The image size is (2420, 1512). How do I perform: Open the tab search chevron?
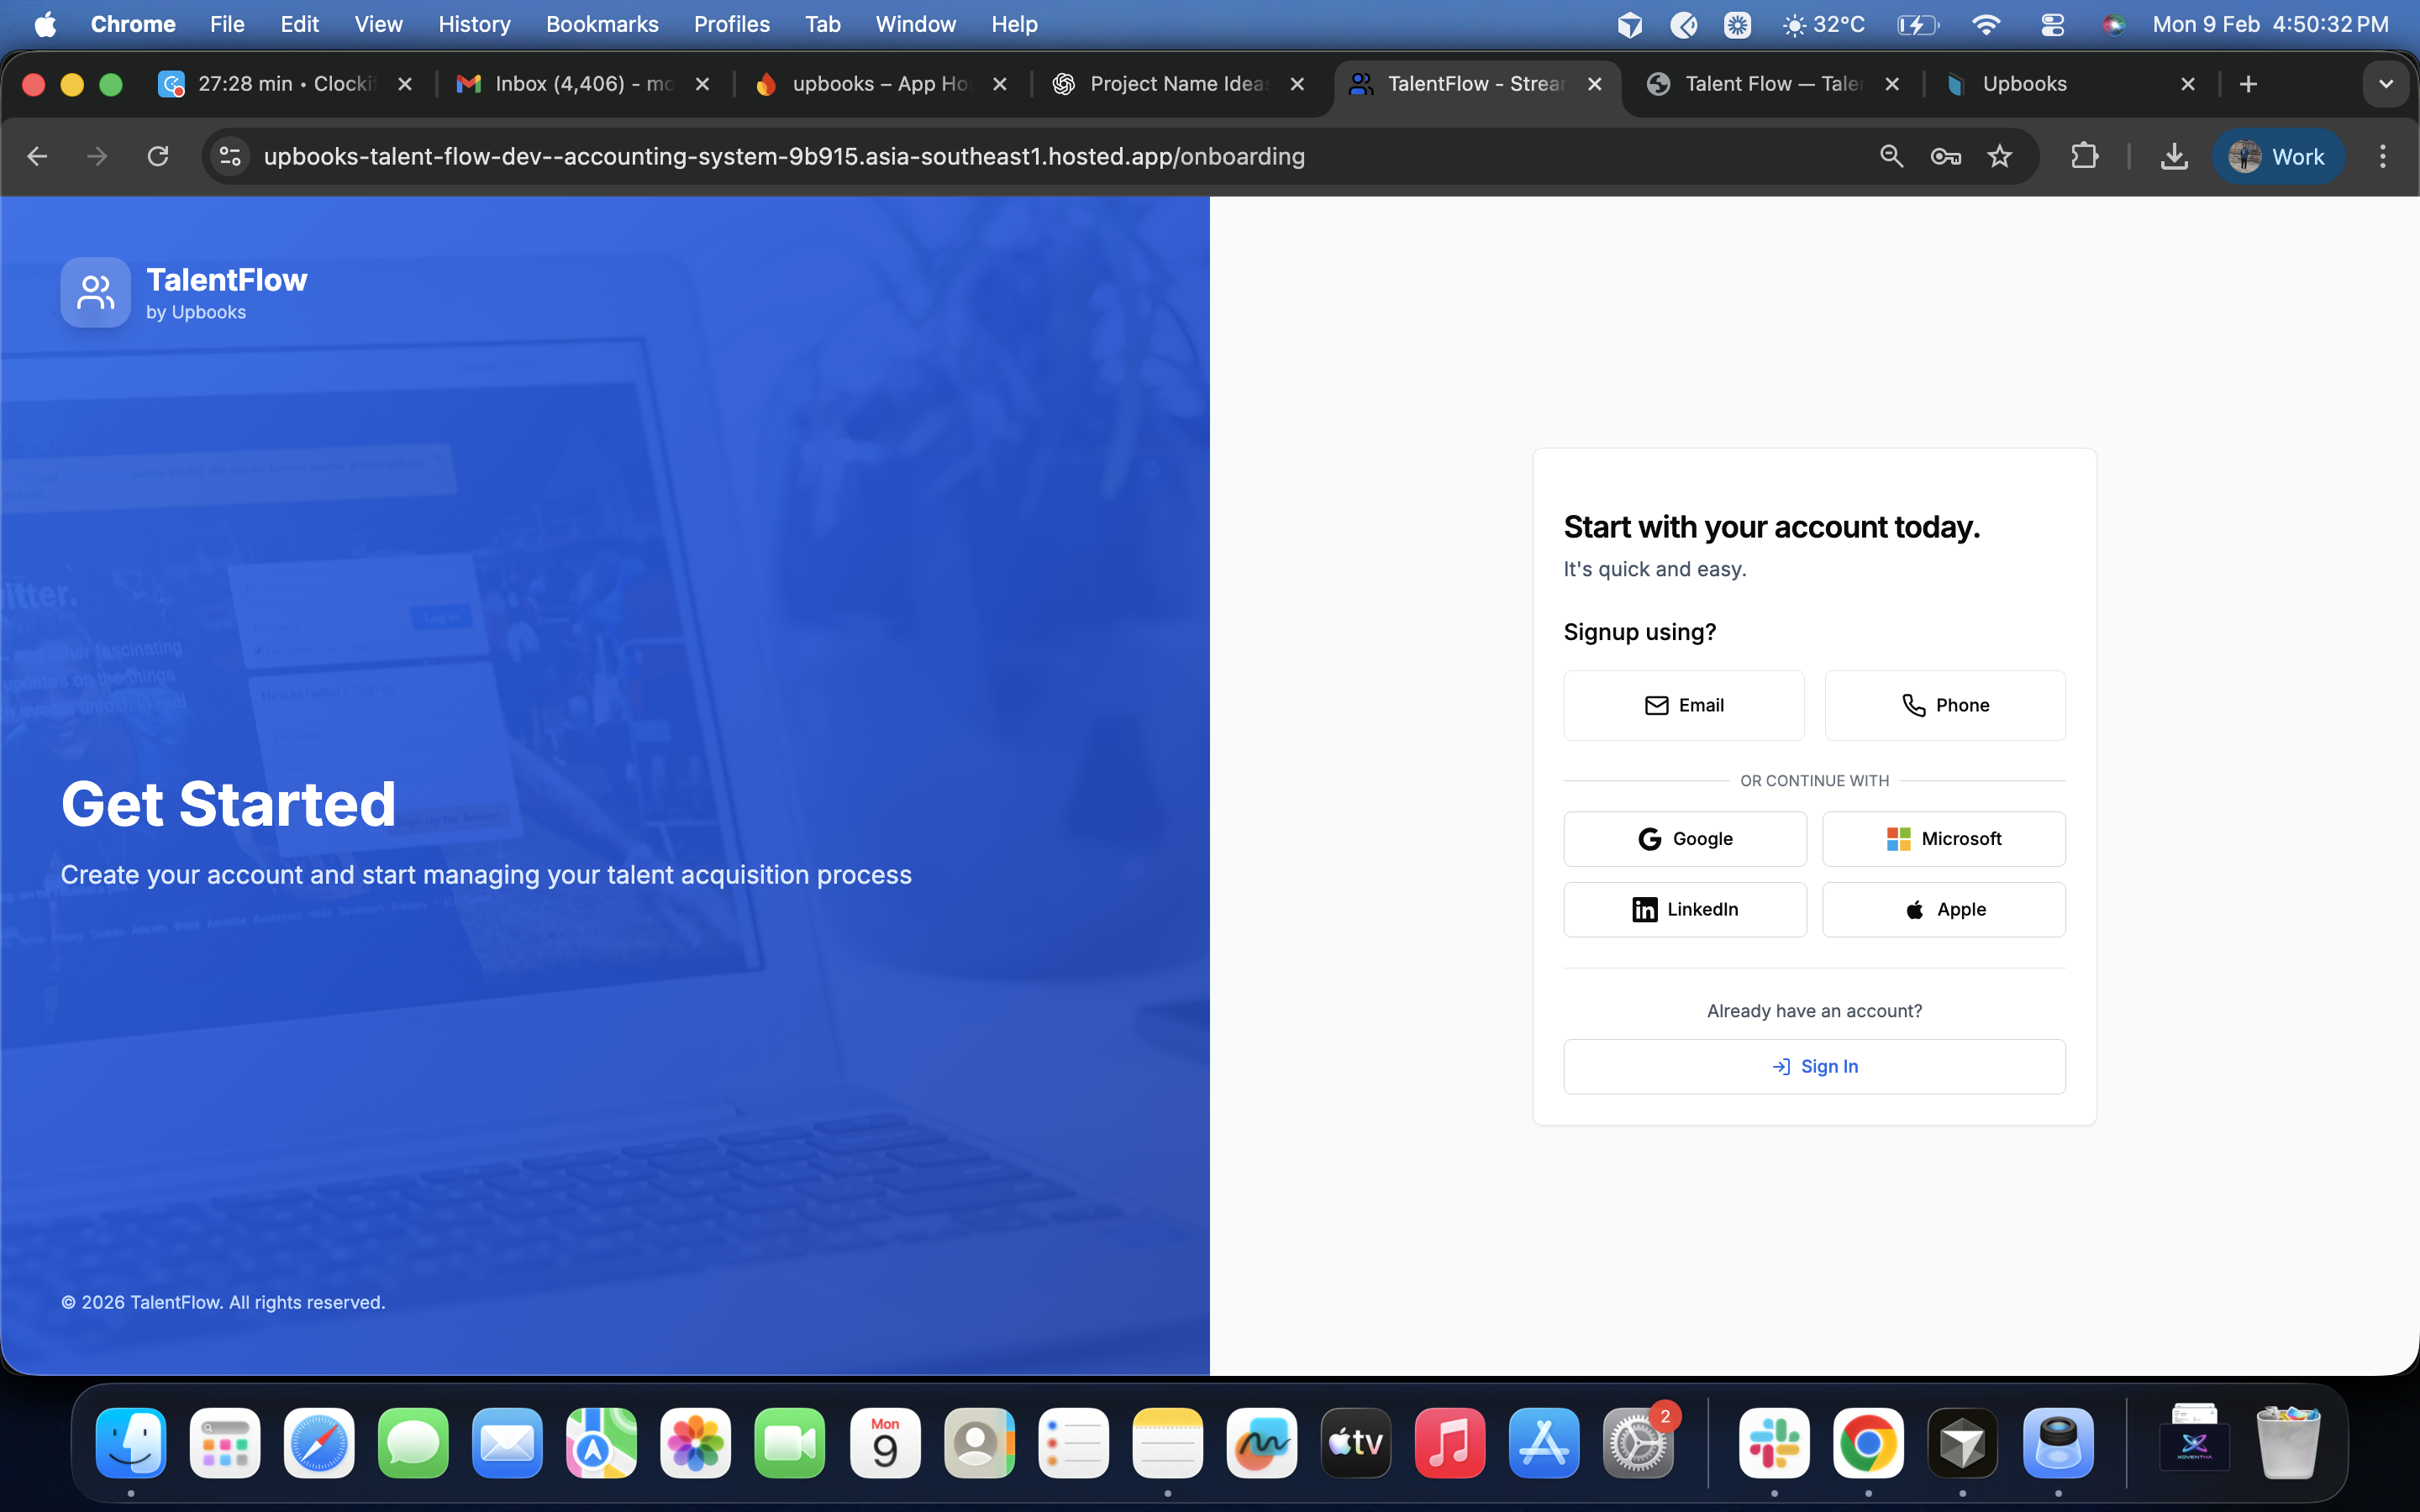coord(2385,83)
